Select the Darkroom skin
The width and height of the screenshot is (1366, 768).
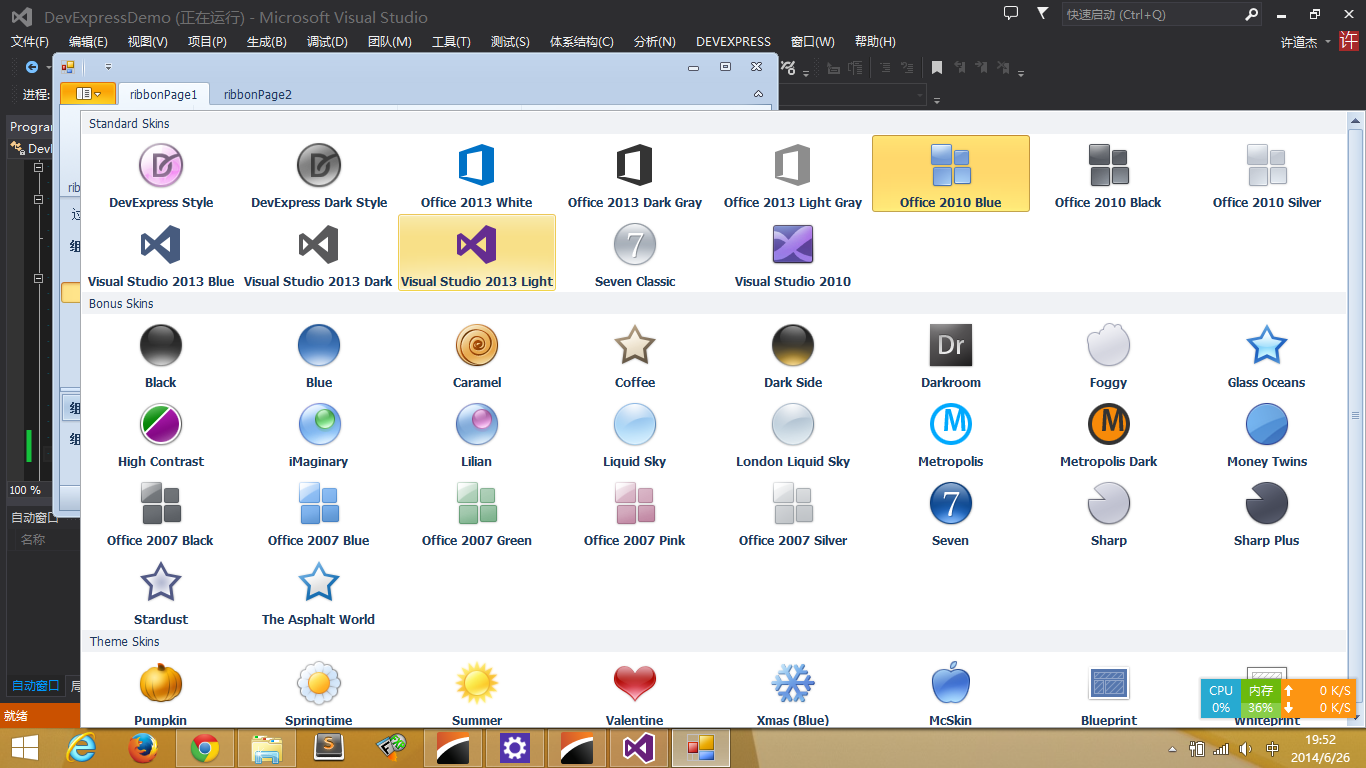pyautogui.click(x=951, y=354)
